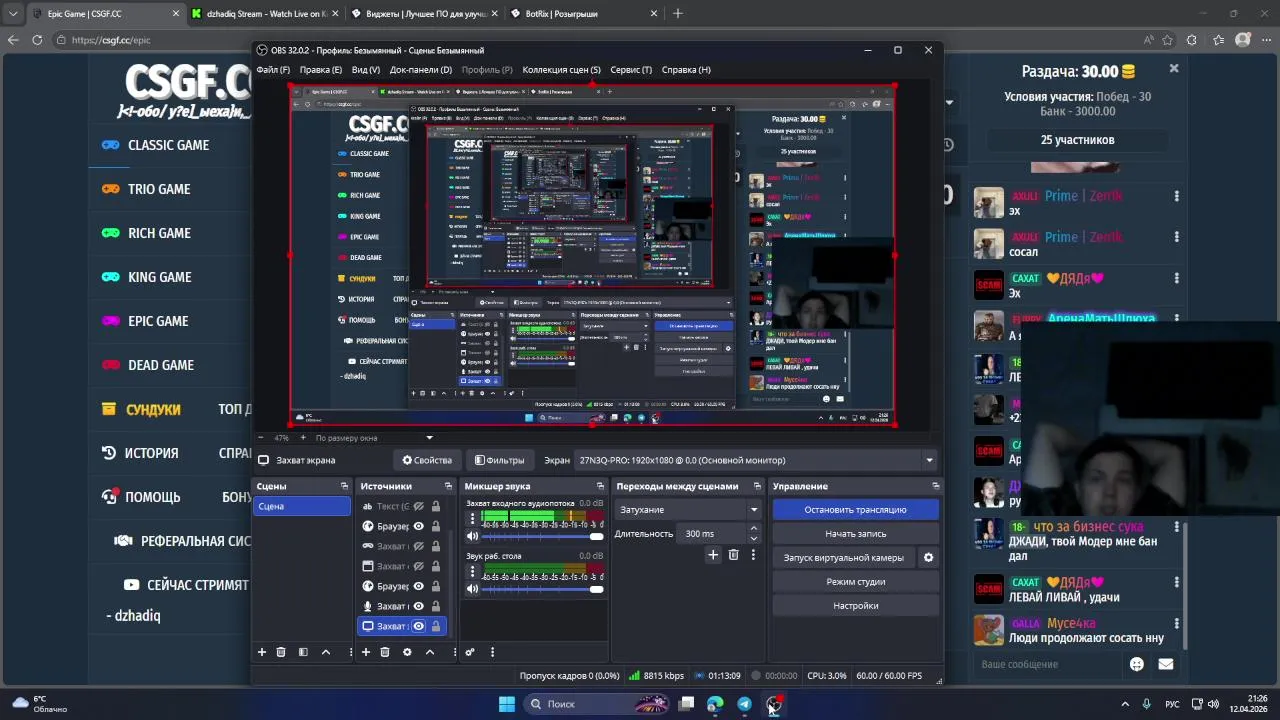
Task: Mute the Звук раб. стола speaker icon
Action: click(x=473, y=589)
